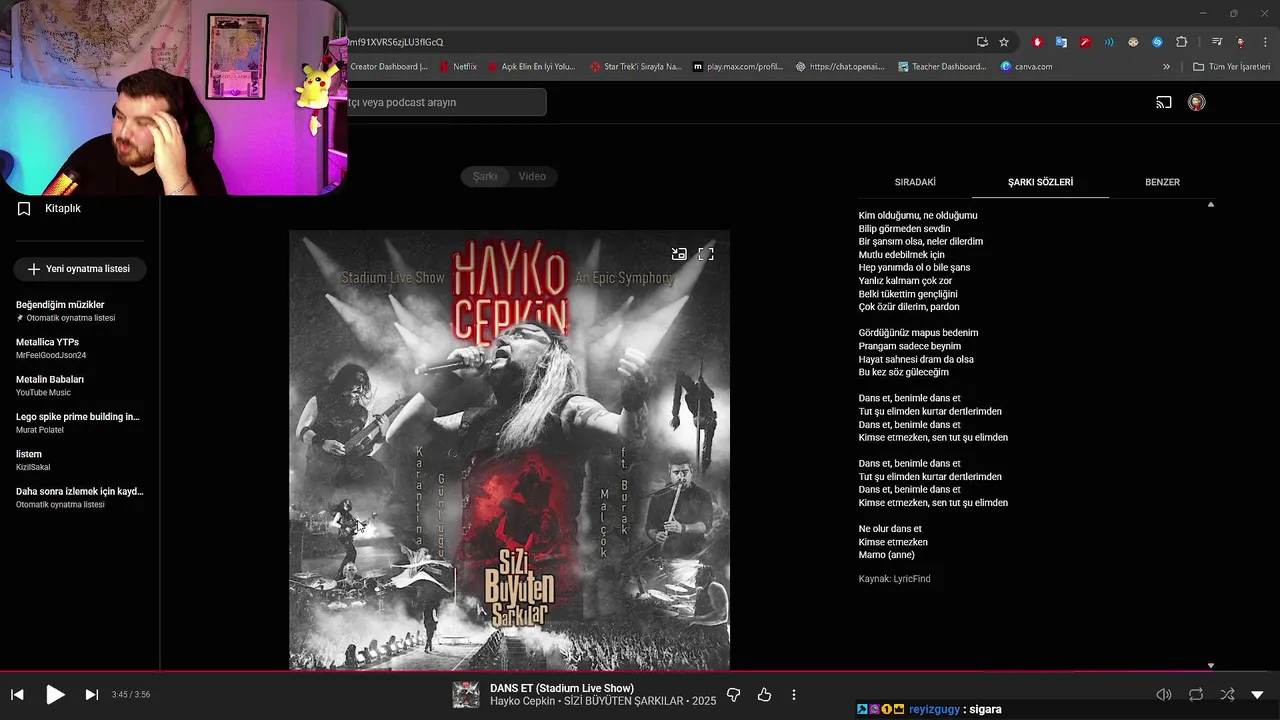Click the volume speaker icon
Image resolution: width=1280 pixels, height=720 pixels.
point(1164,694)
